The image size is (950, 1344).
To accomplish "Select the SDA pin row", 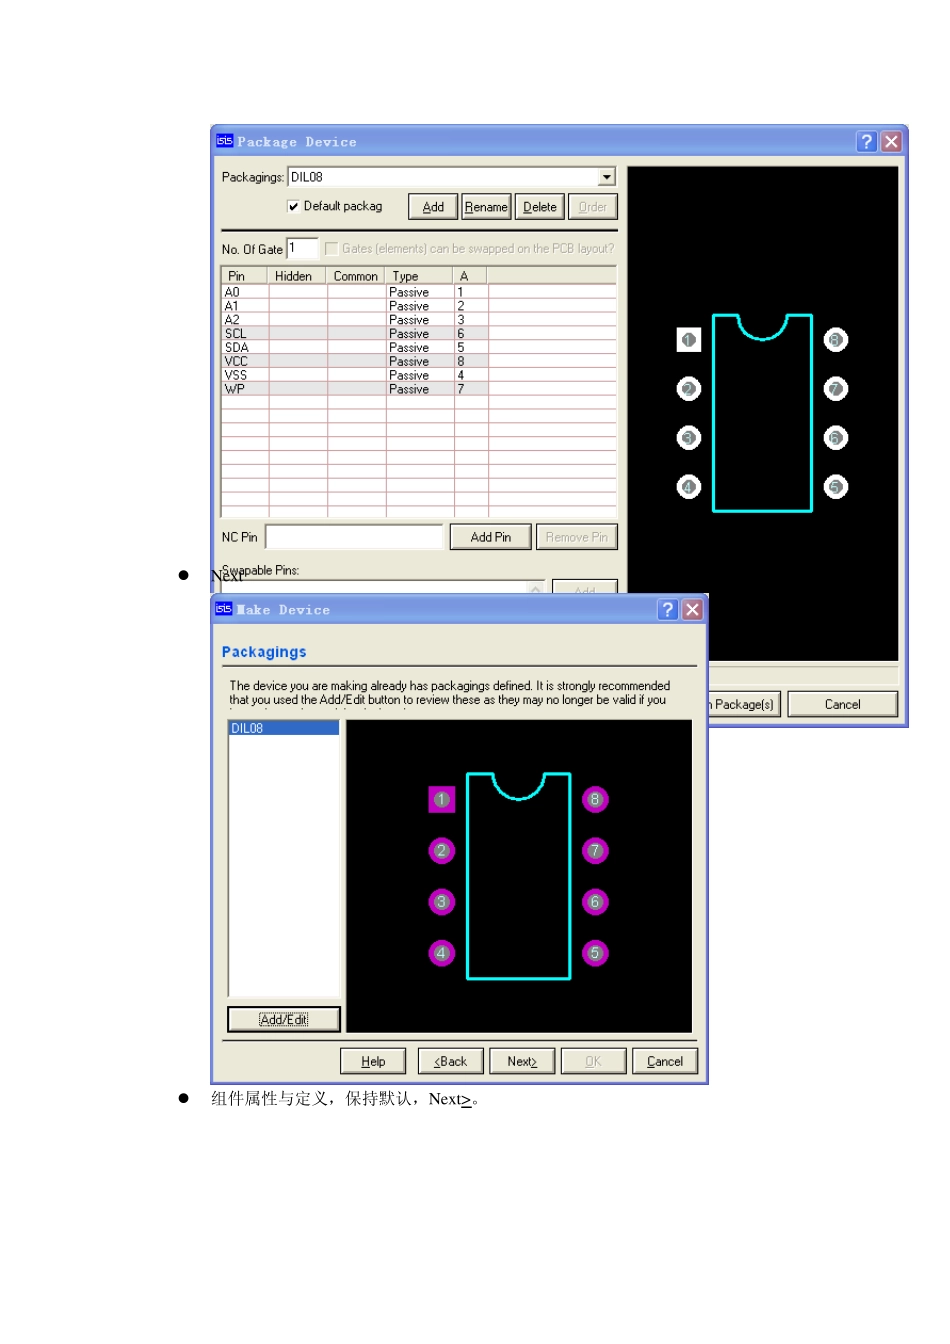I will [x=419, y=348].
